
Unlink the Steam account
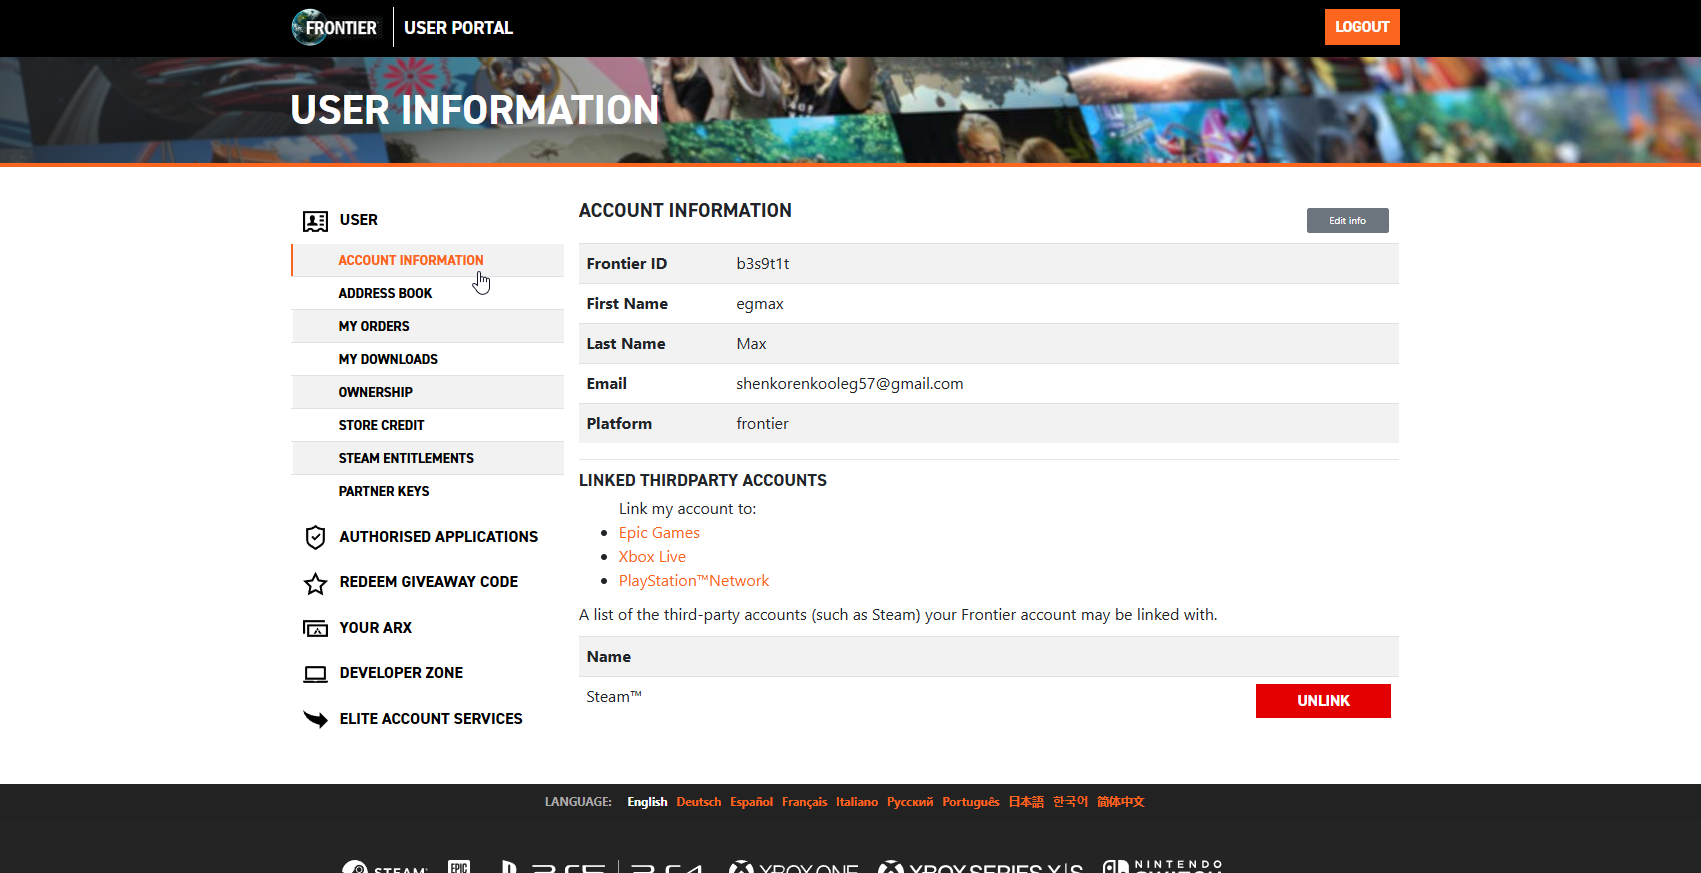pyautogui.click(x=1323, y=701)
